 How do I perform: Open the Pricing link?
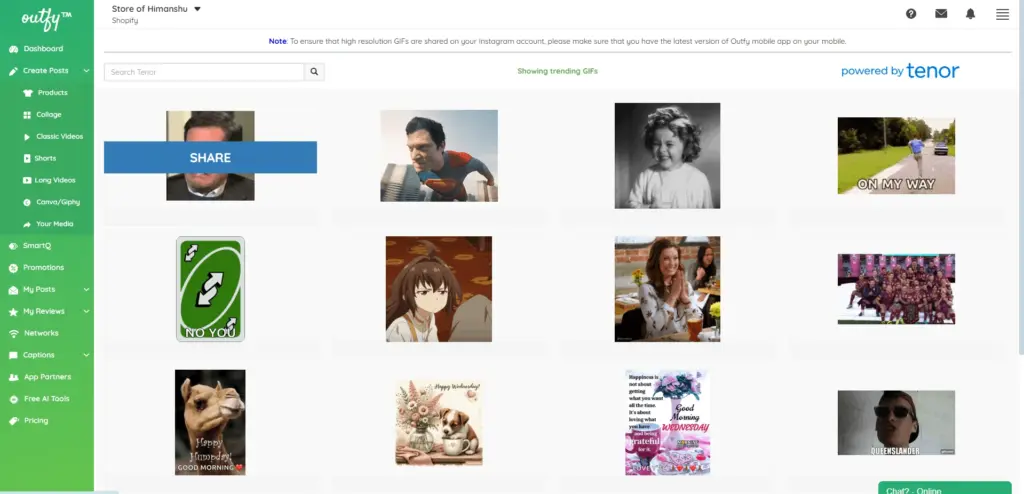click(x=36, y=421)
